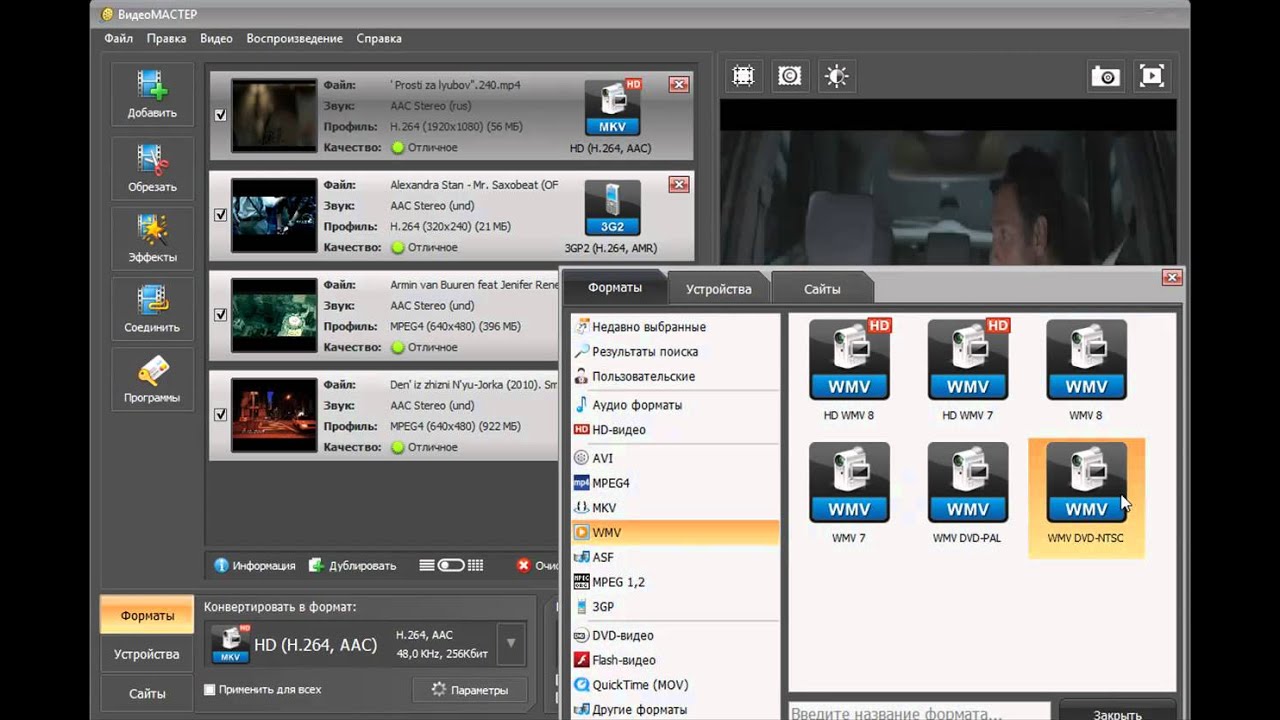Viewport: 1280px width, 720px height.
Task: Click the Добавить (add video) icon
Action: coord(152,93)
